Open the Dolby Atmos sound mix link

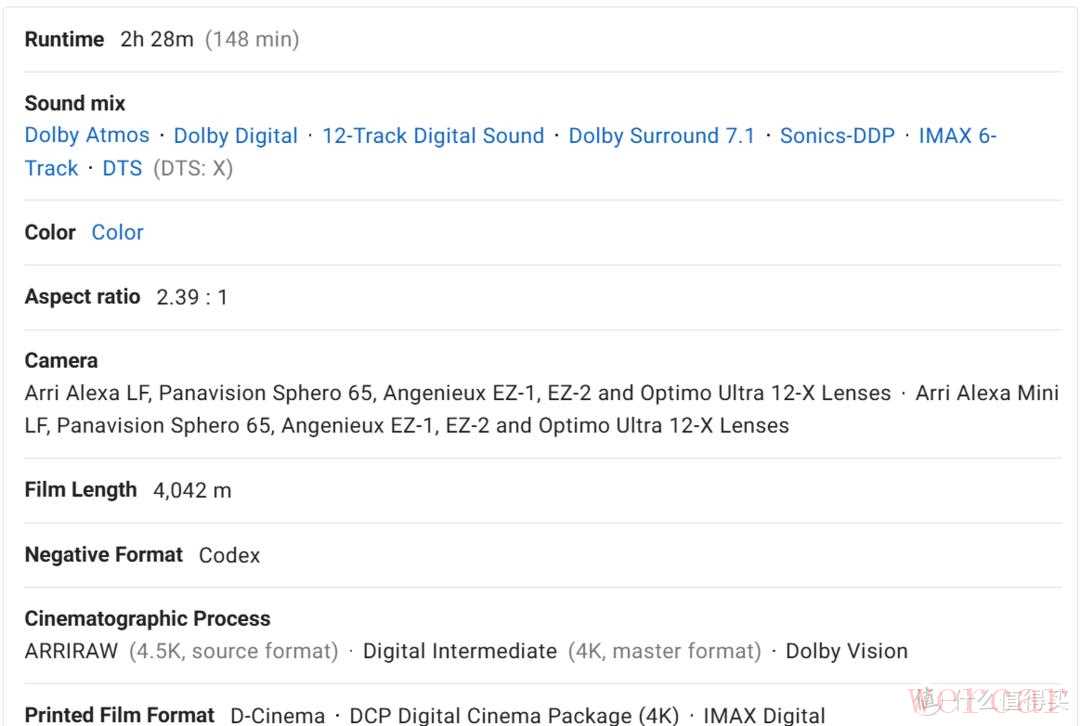[87, 136]
